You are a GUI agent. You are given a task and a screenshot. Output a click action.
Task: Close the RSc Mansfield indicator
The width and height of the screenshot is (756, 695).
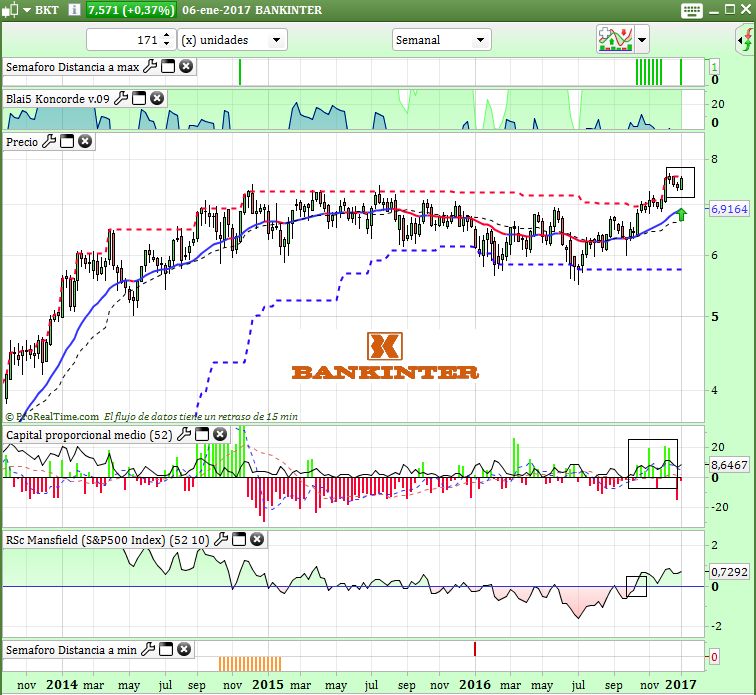[x=257, y=539]
